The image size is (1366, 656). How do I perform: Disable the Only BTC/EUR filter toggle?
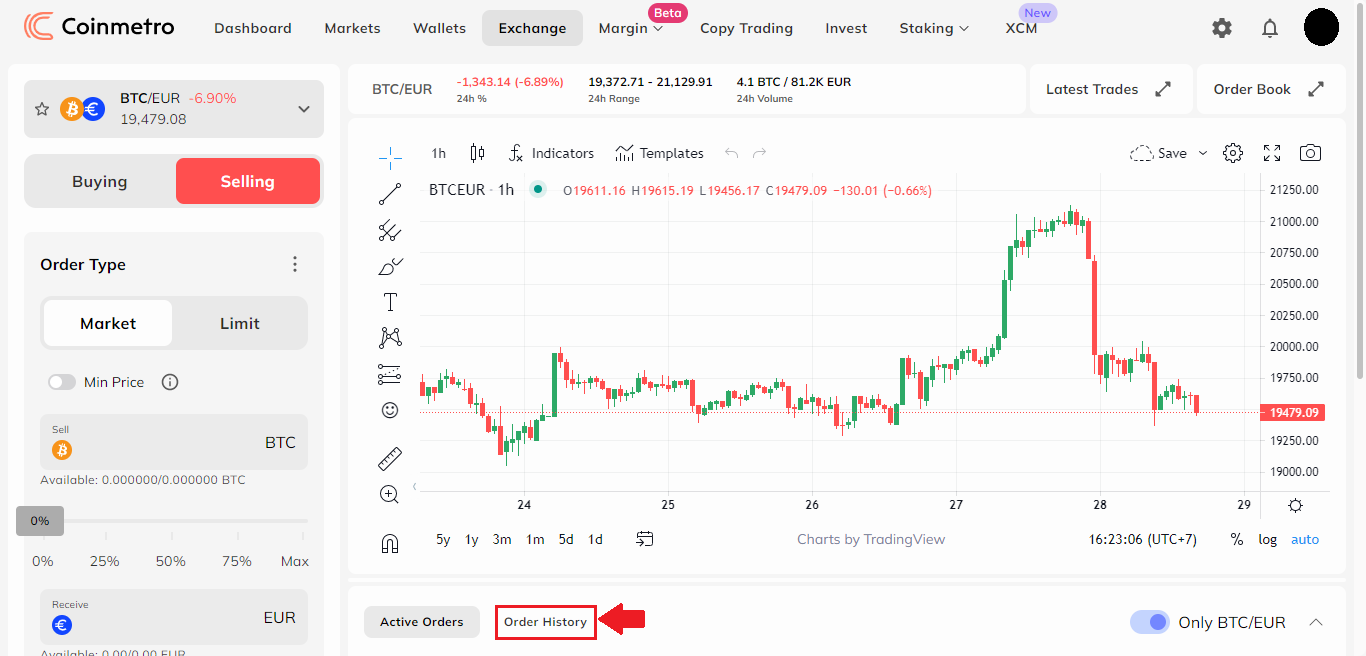tap(1150, 621)
